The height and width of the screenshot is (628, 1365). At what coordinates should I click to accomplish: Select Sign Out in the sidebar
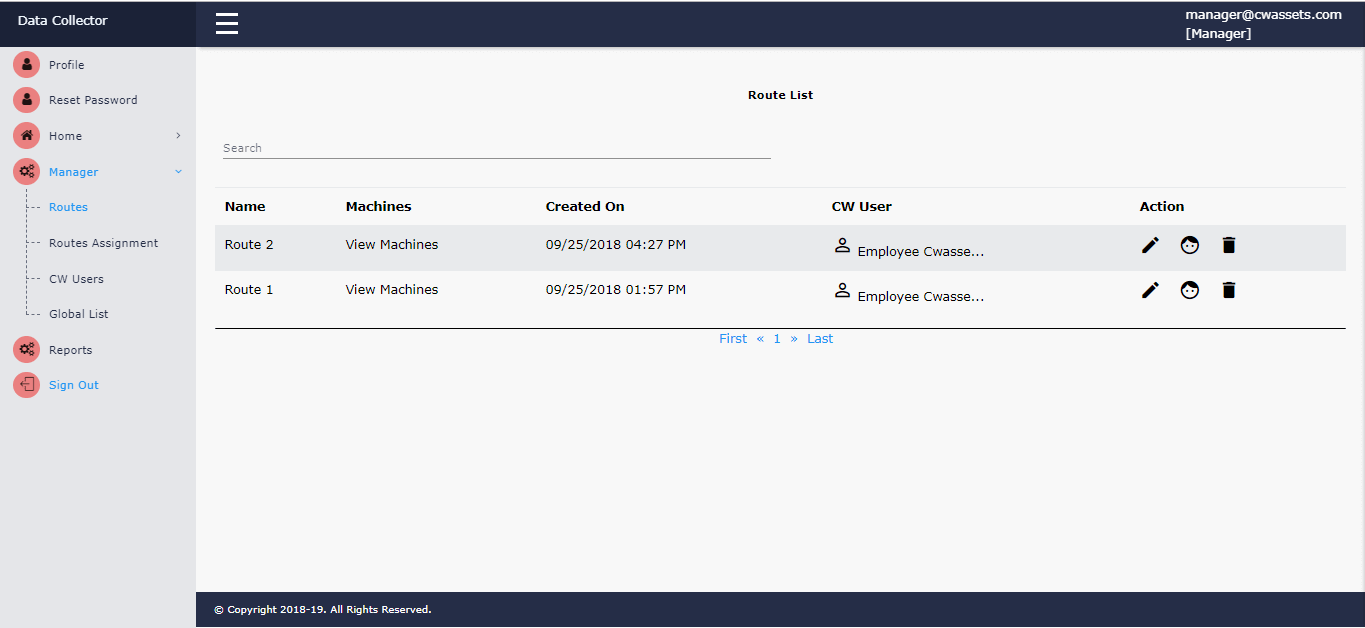tap(74, 385)
